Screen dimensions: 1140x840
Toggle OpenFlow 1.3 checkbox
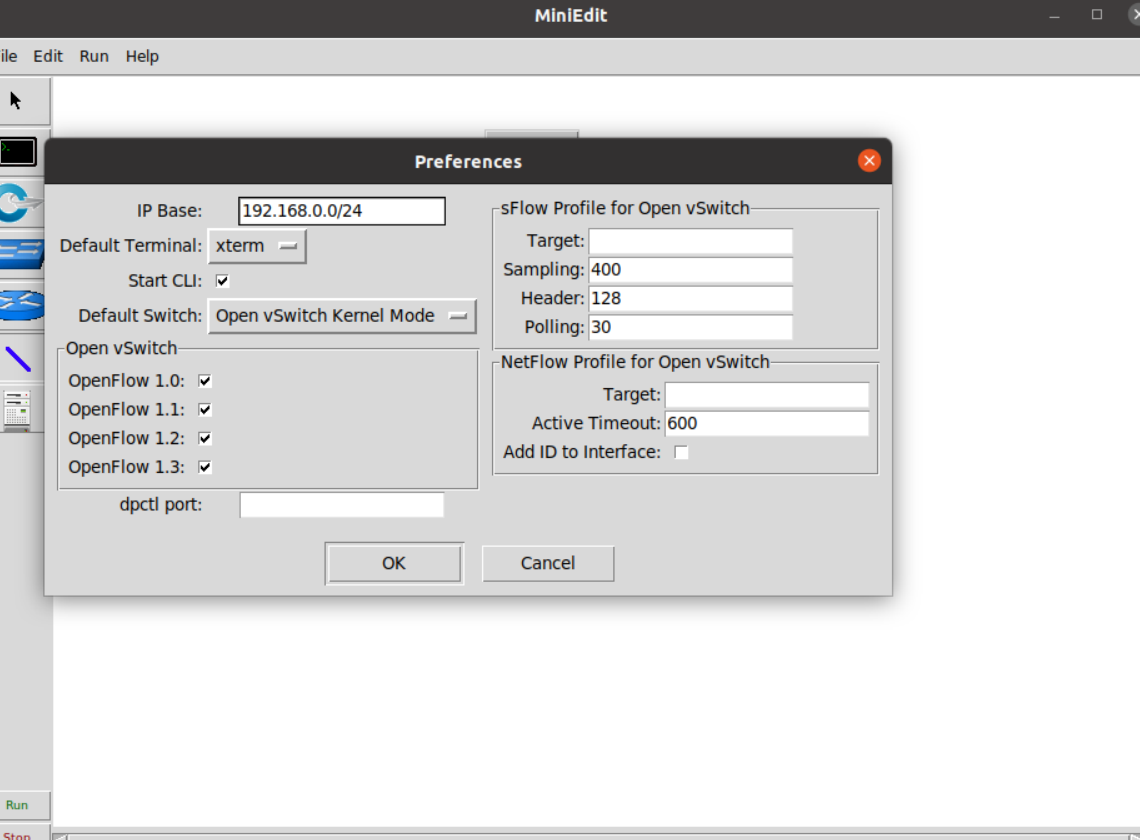tap(205, 467)
